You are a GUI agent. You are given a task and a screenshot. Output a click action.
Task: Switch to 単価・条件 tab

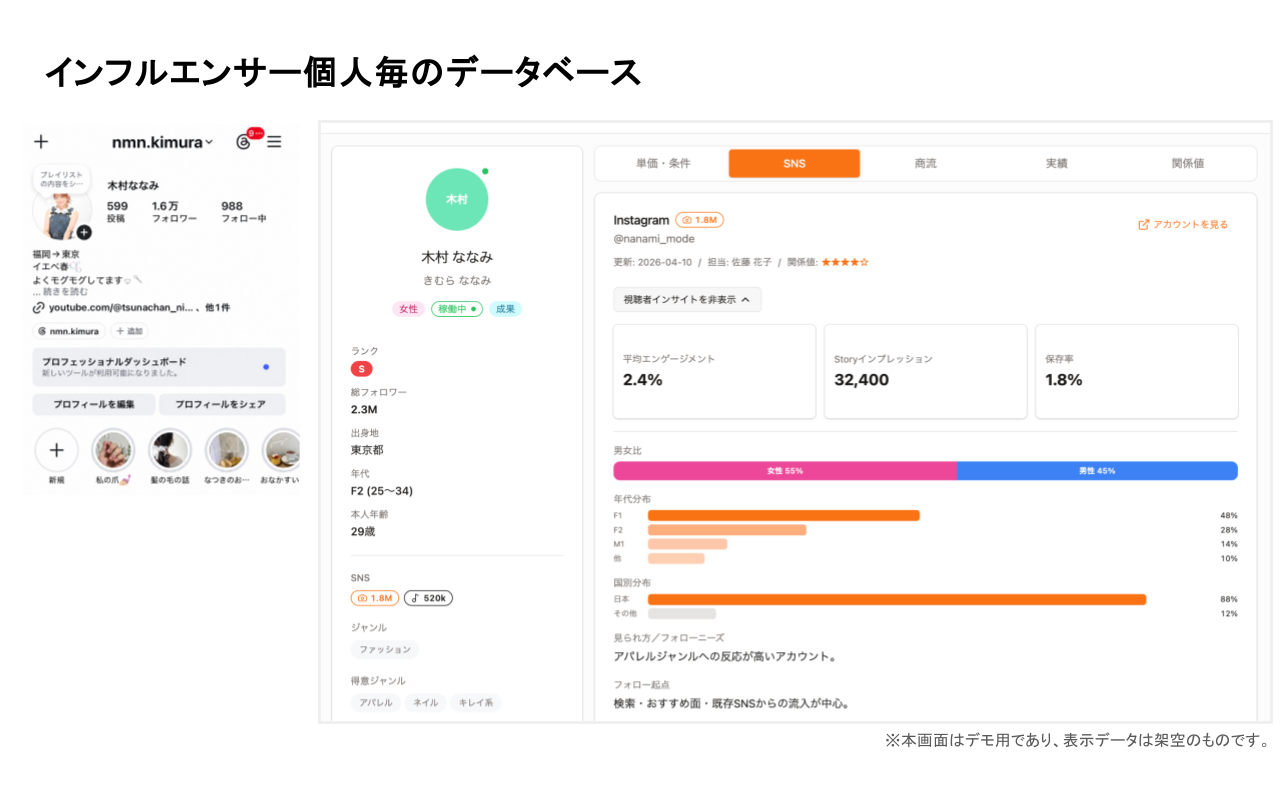point(662,163)
